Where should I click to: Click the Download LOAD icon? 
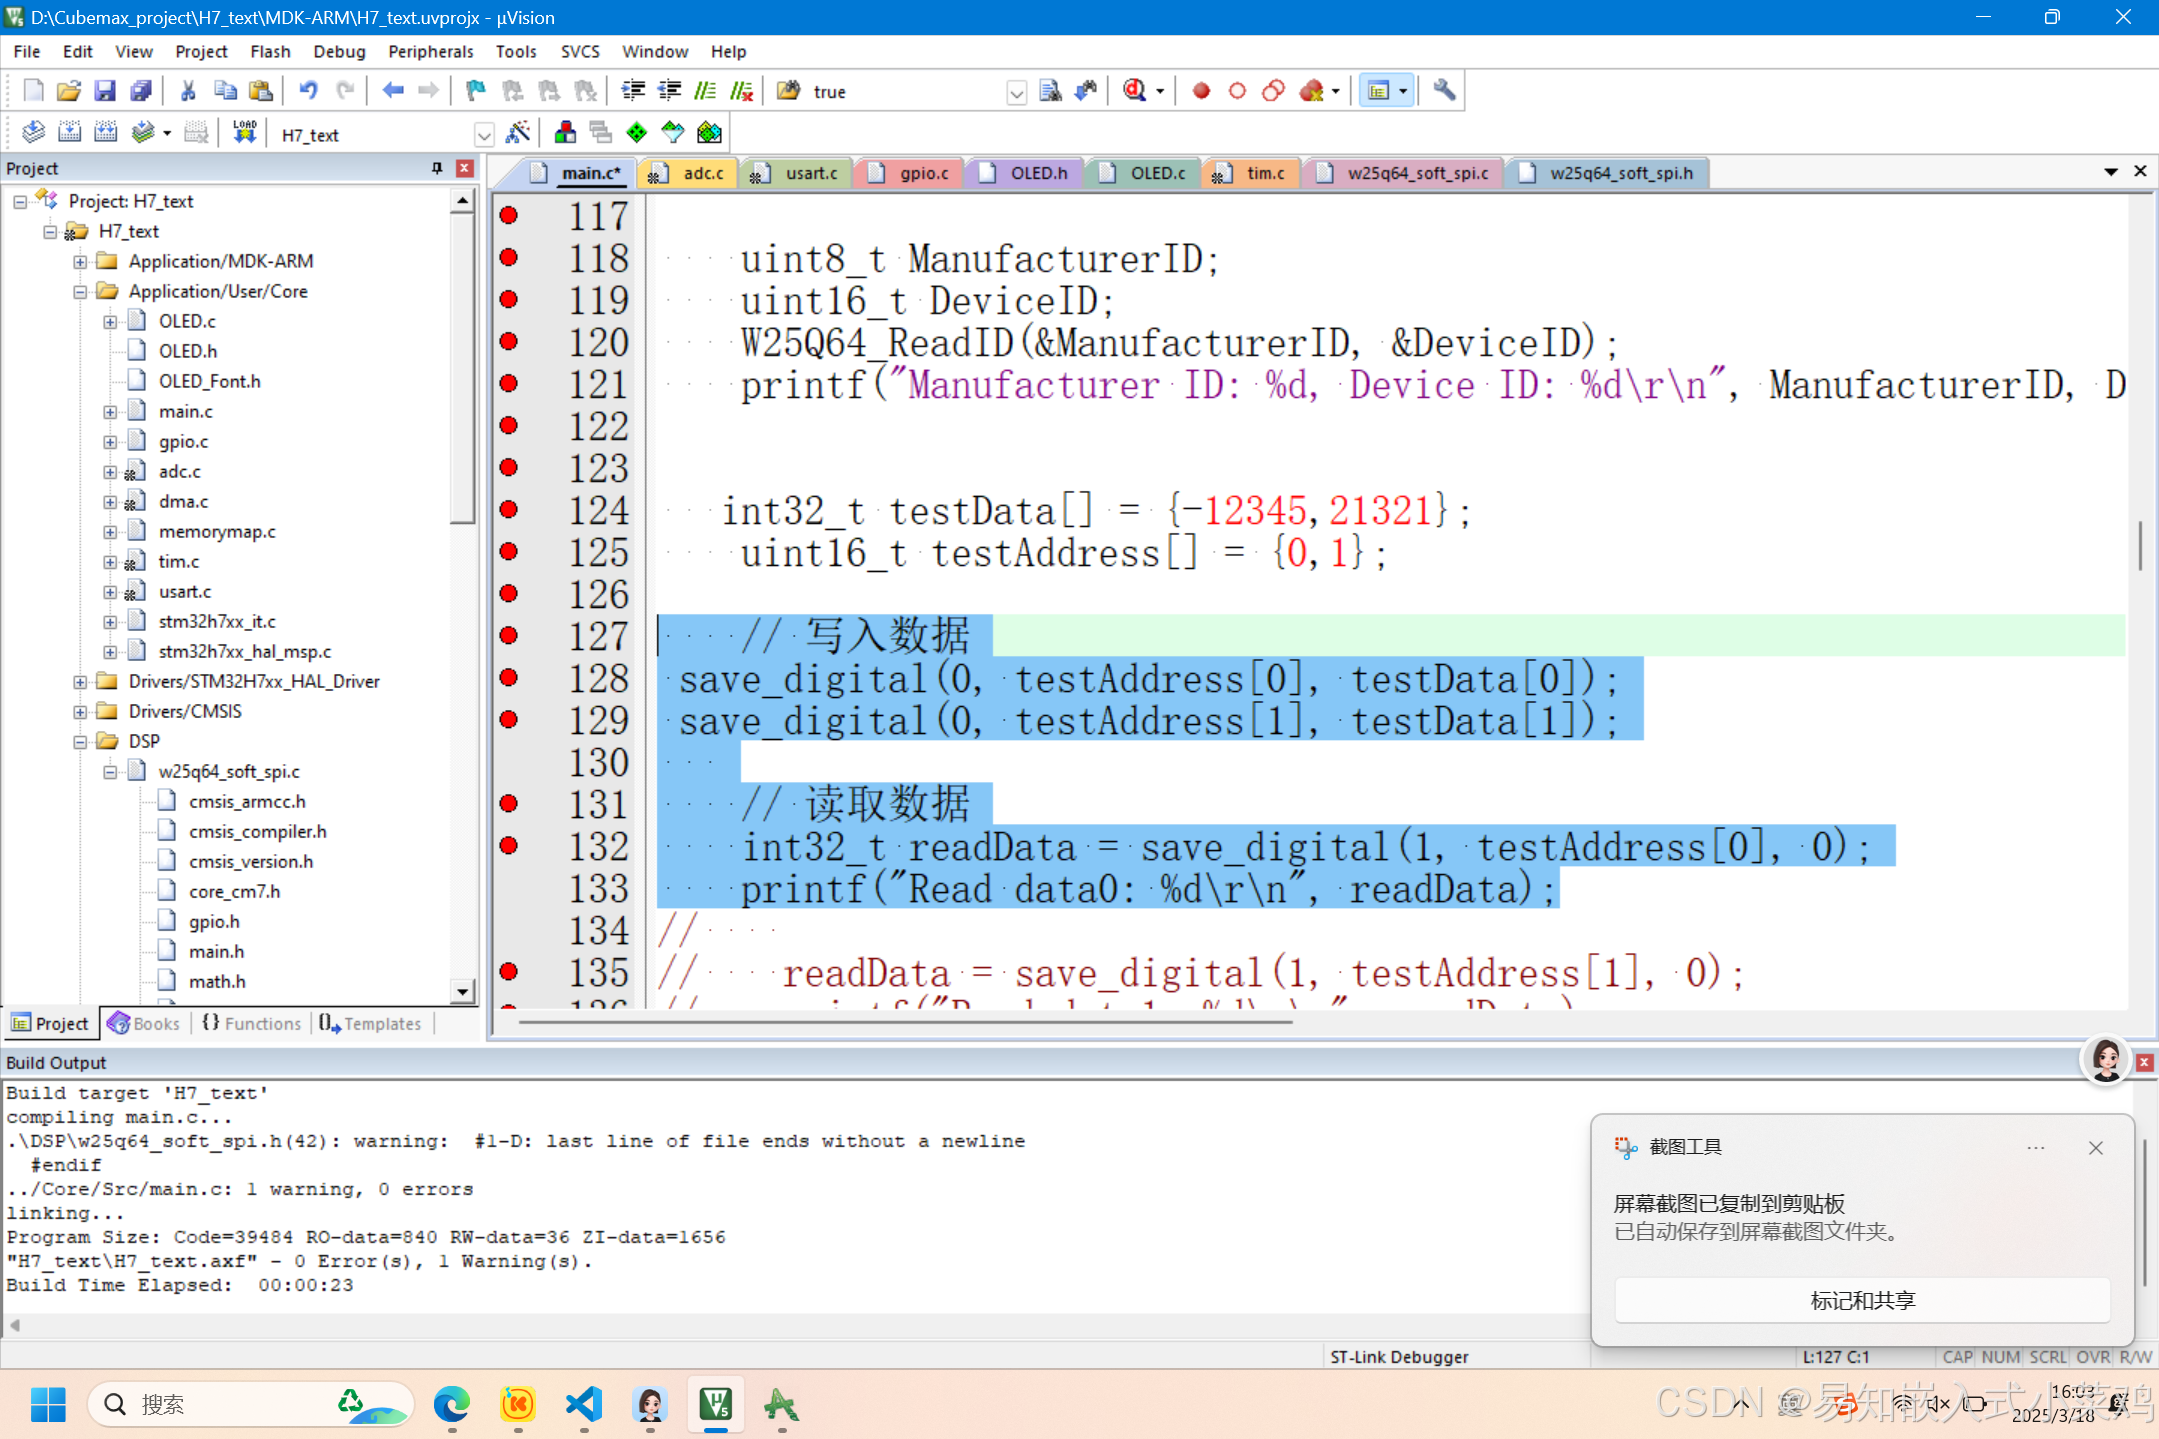244,133
